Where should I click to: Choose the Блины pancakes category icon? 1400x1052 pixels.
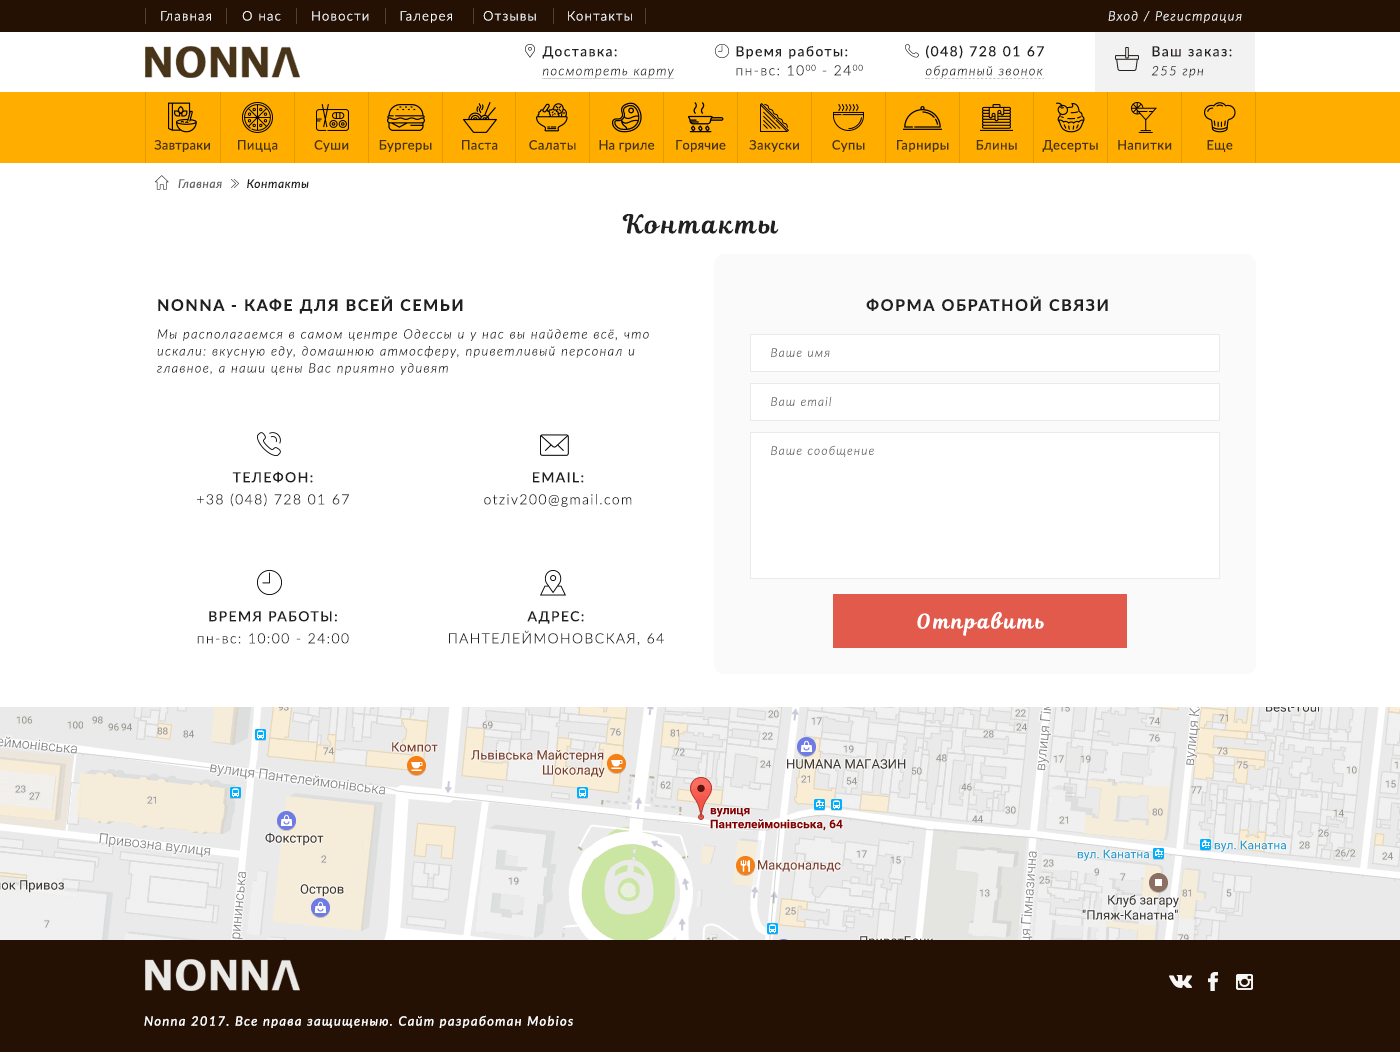coord(997,118)
